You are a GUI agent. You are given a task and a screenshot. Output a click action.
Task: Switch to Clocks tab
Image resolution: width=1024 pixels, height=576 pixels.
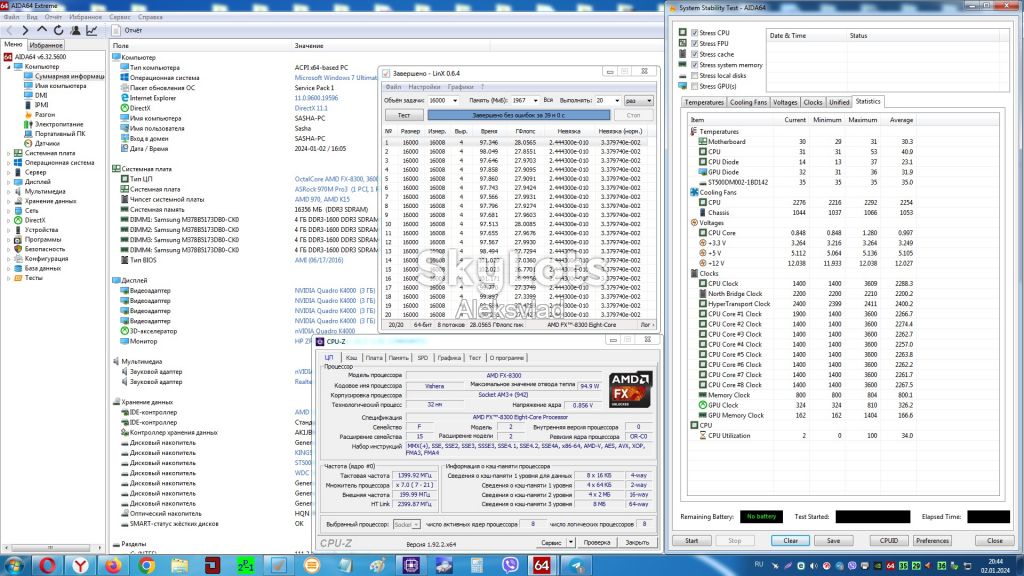coord(812,103)
